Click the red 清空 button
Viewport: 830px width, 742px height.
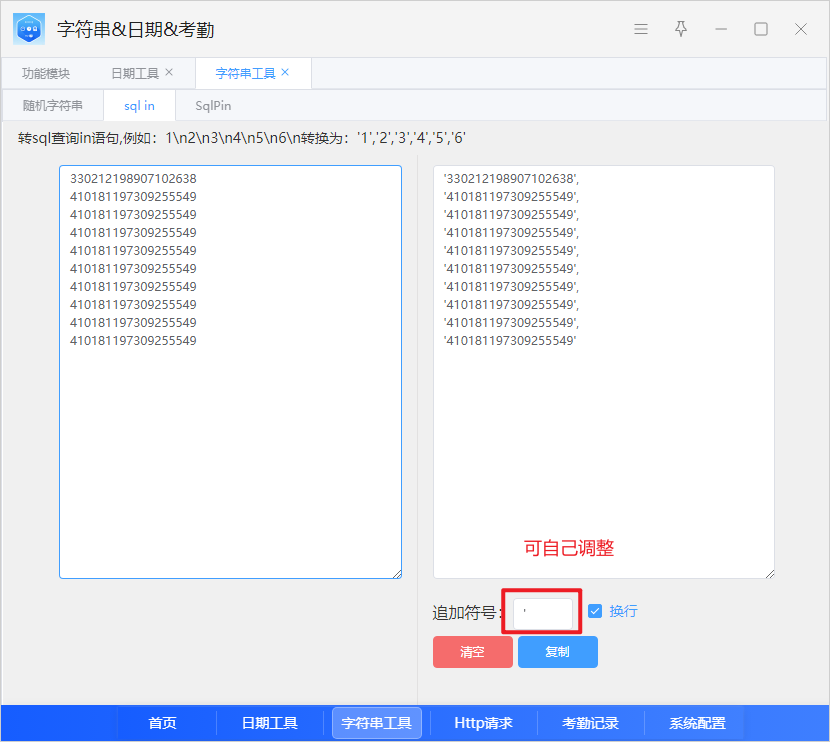pos(473,652)
